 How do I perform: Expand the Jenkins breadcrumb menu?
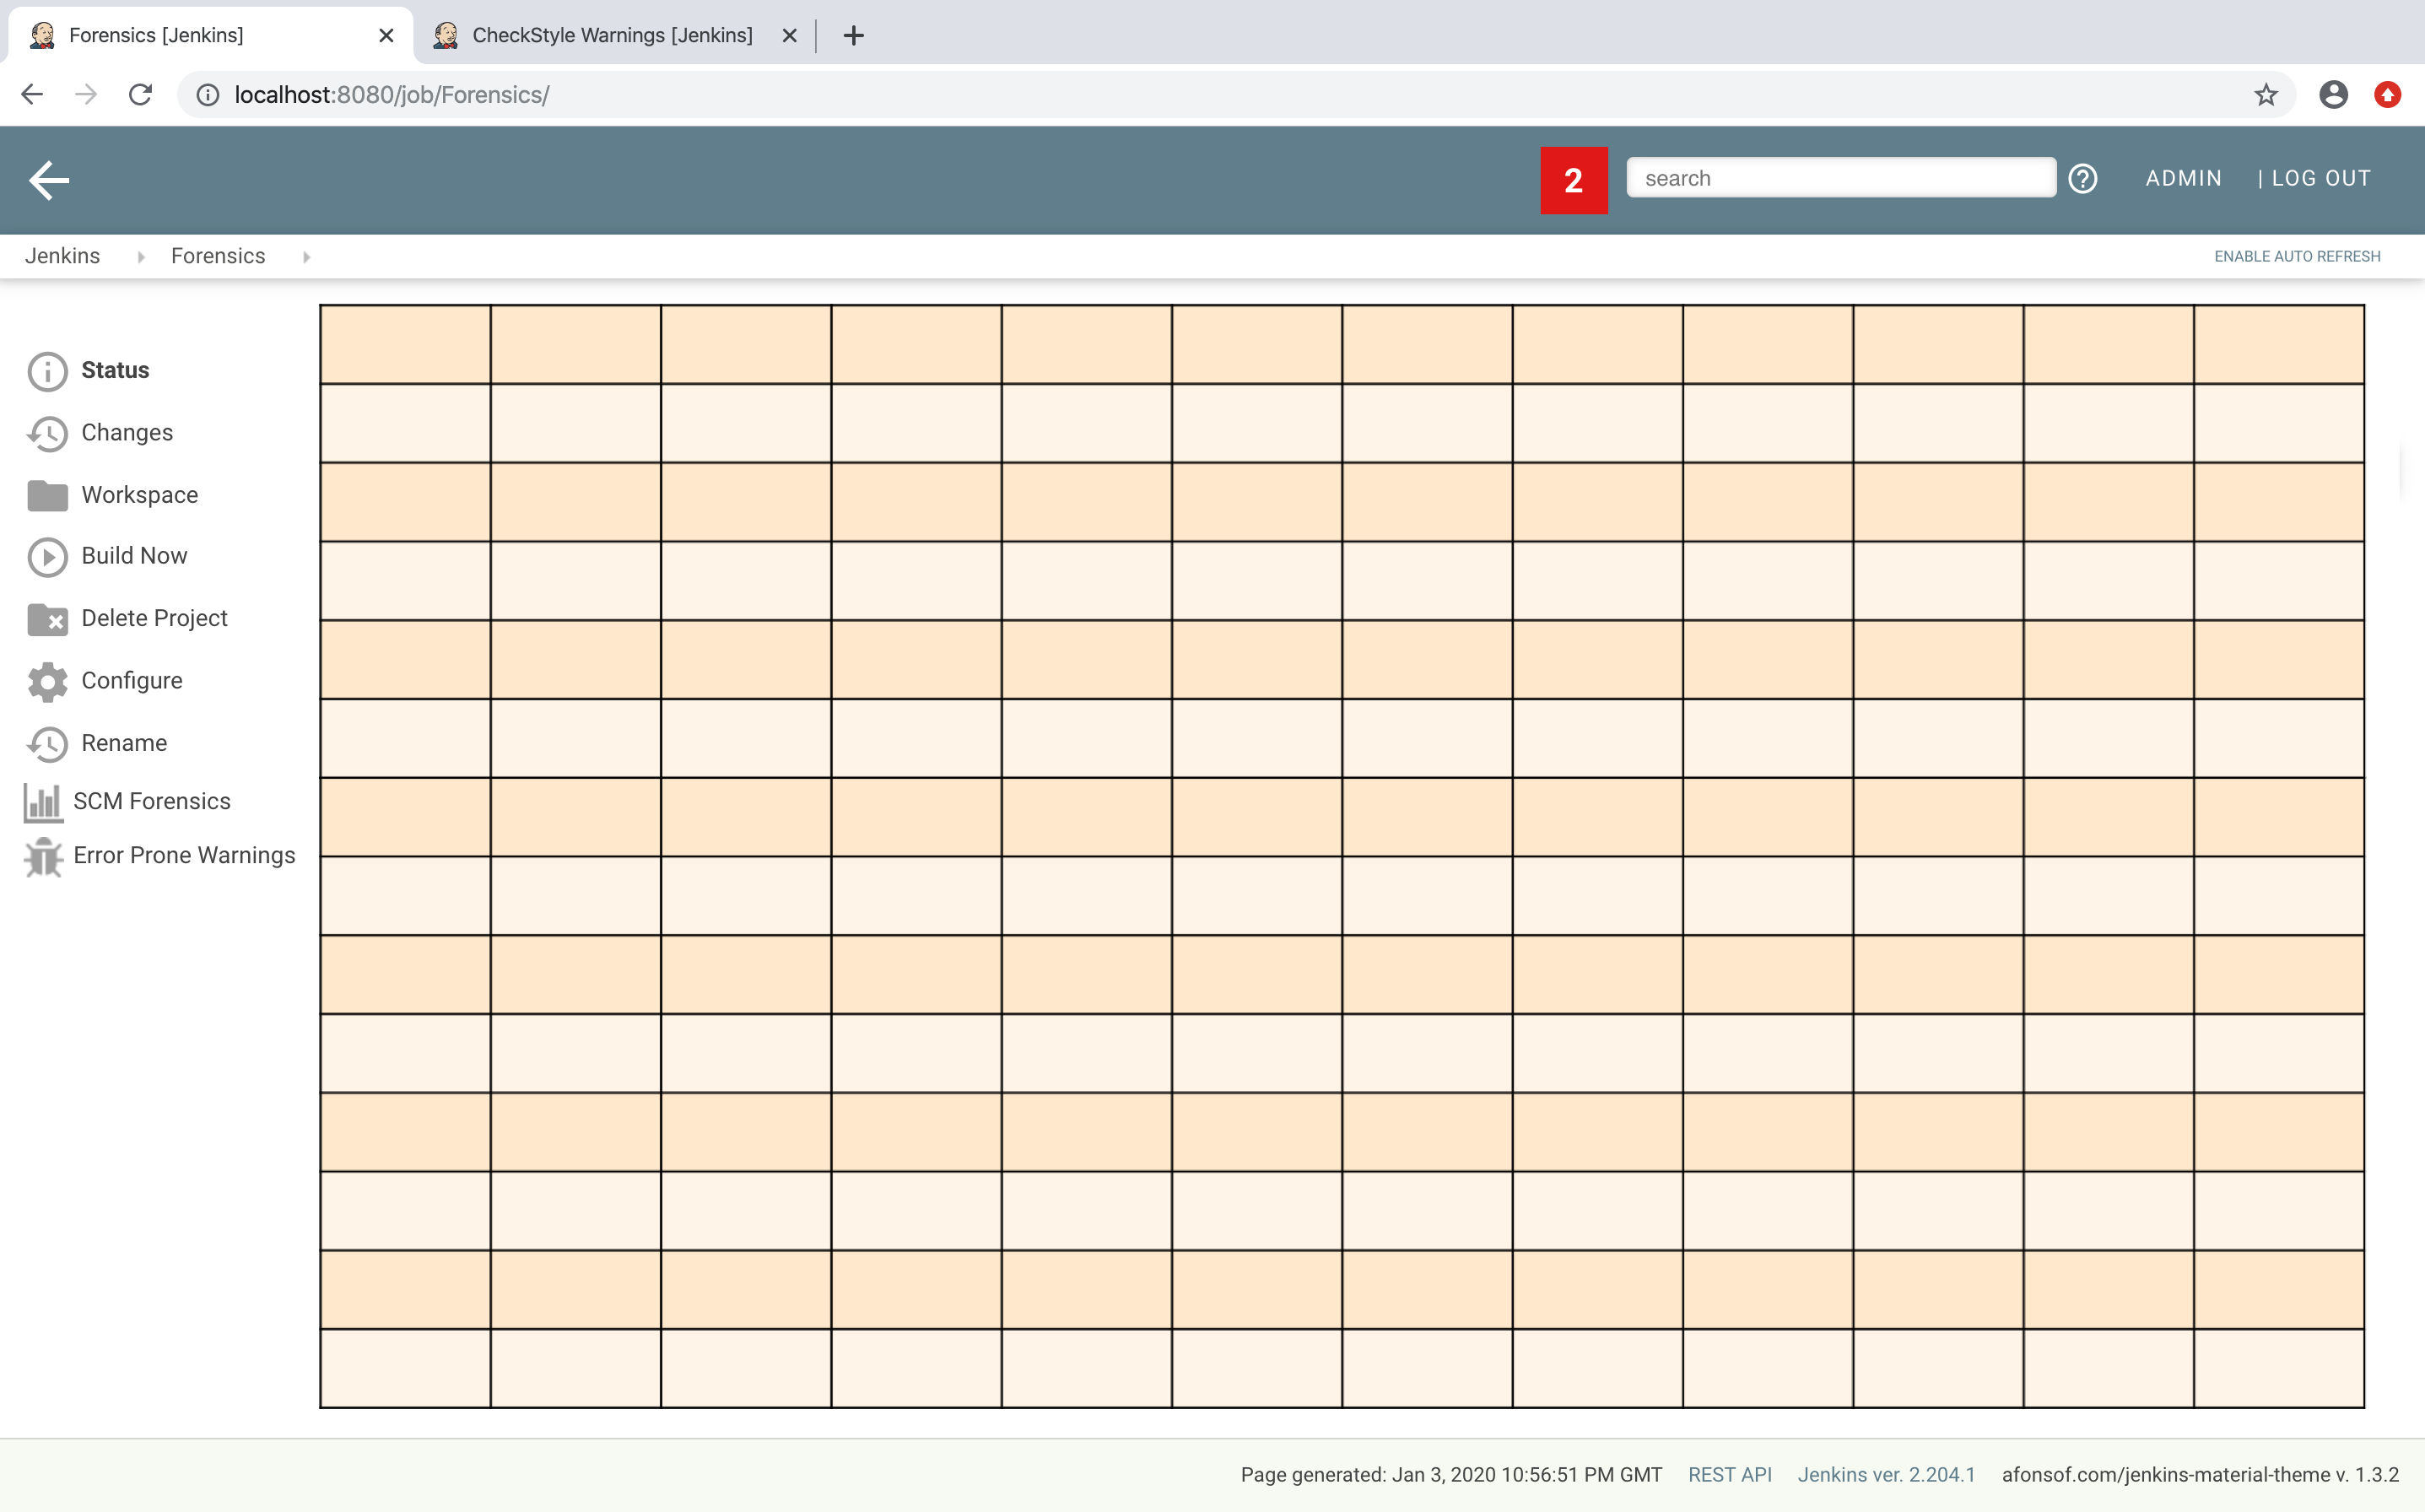[x=141, y=256]
